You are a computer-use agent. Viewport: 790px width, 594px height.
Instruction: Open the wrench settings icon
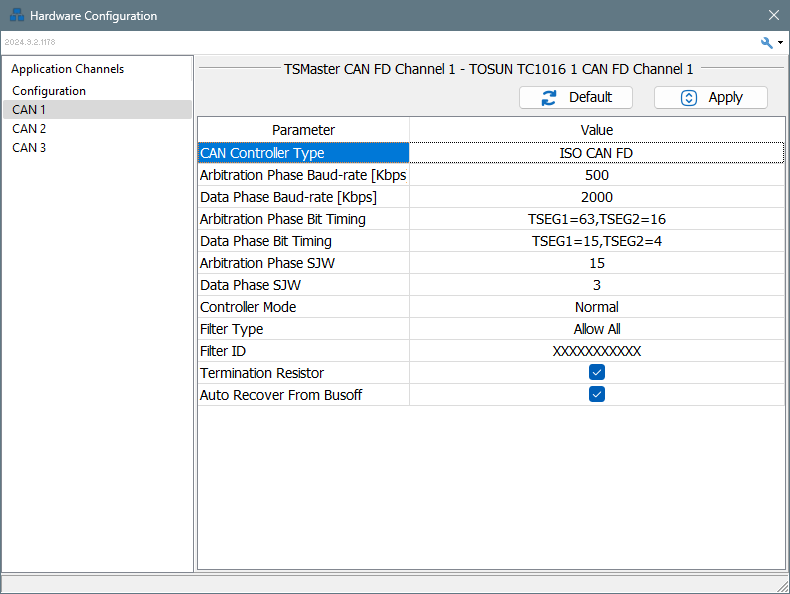click(x=766, y=43)
